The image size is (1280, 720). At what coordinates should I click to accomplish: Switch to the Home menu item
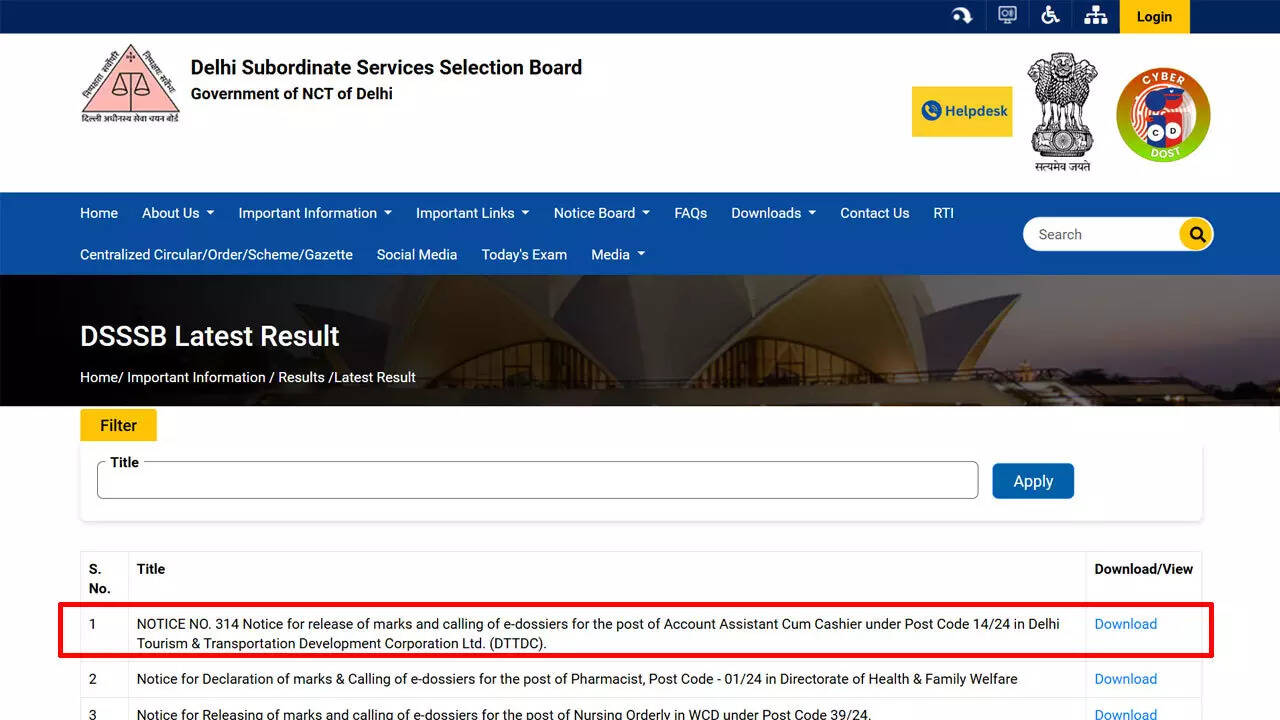pos(98,213)
